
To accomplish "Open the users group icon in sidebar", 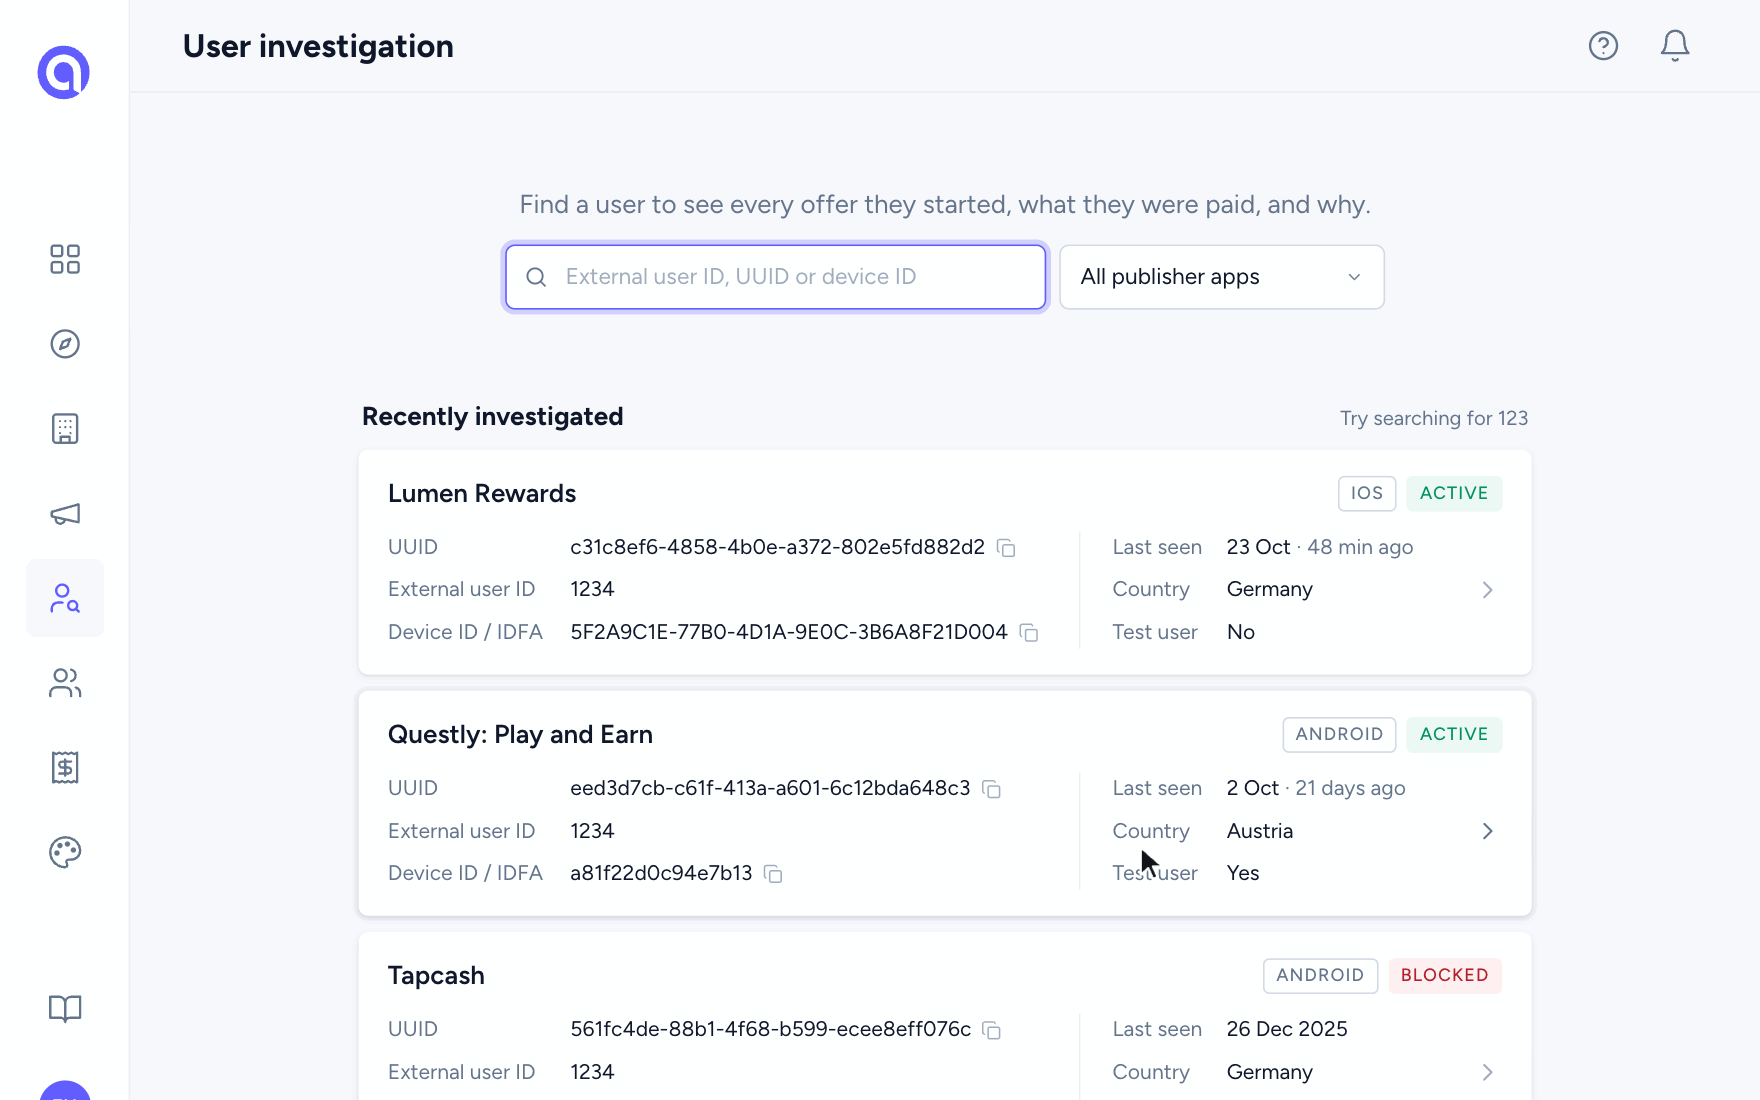I will [x=65, y=683].
